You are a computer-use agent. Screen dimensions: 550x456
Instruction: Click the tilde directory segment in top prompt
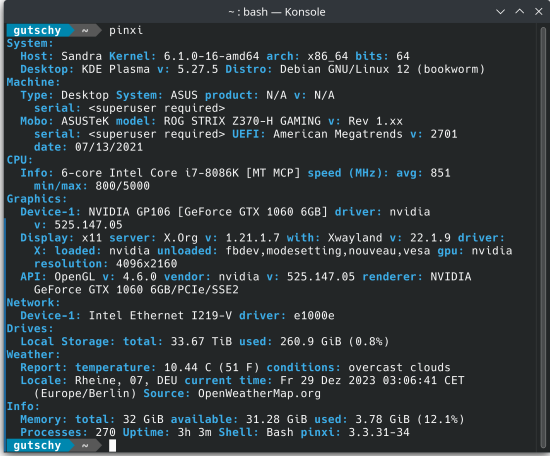tap(85, 31)
